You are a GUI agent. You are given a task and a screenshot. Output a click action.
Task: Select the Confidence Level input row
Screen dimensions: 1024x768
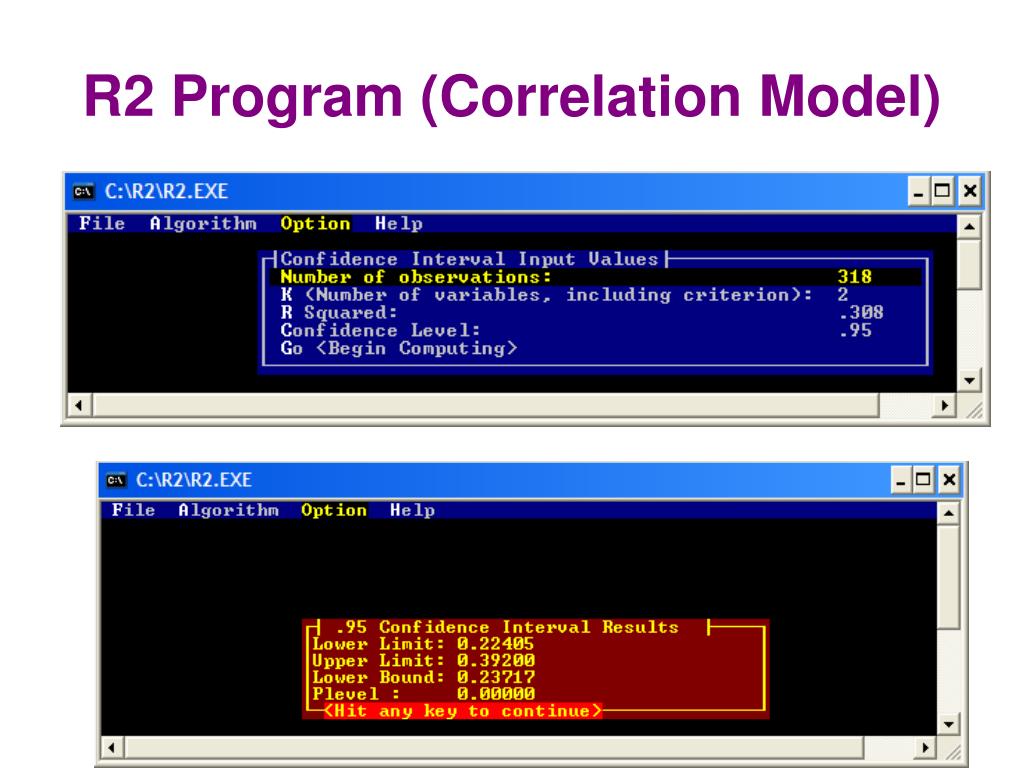pyautogui.click(x=596, y=330)
